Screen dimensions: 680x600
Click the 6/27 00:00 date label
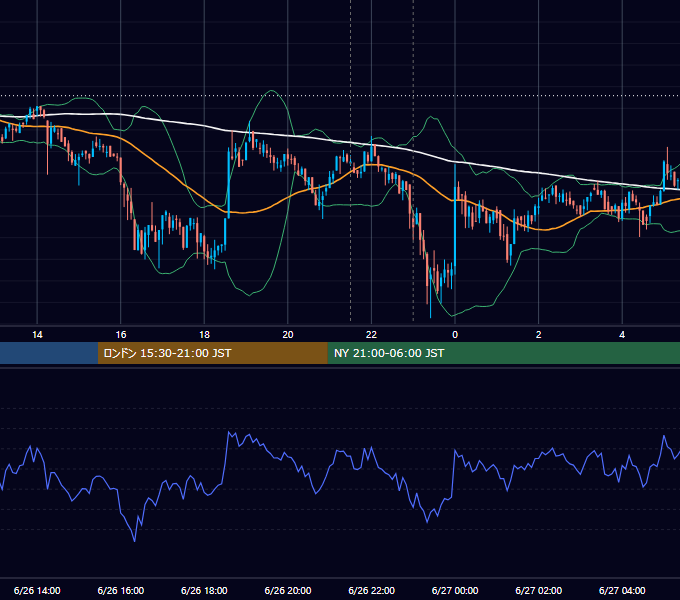point(455,590)
